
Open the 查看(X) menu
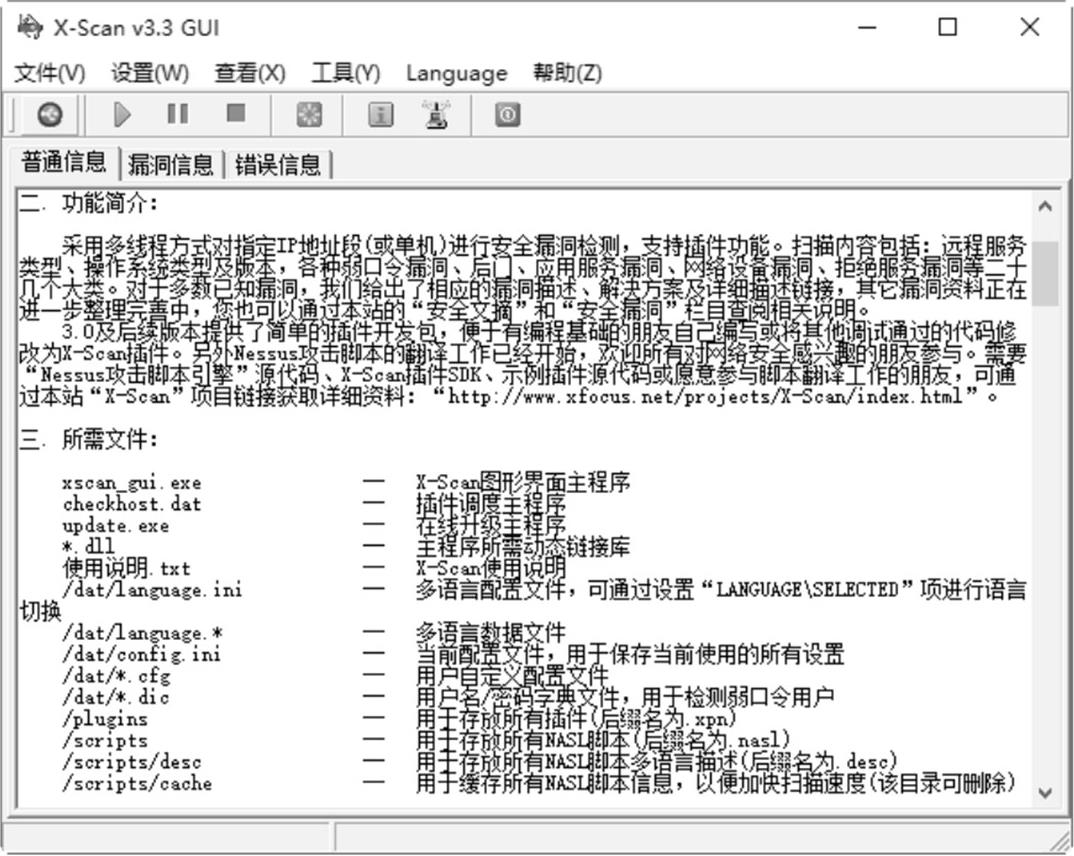point(249,73)
